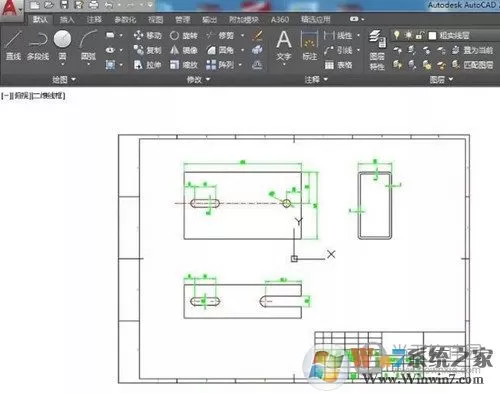The height and width of the screenshot is (393, 500).
Task: Expand the 注释 (Annotation) panel
Action: click(316, 79)
